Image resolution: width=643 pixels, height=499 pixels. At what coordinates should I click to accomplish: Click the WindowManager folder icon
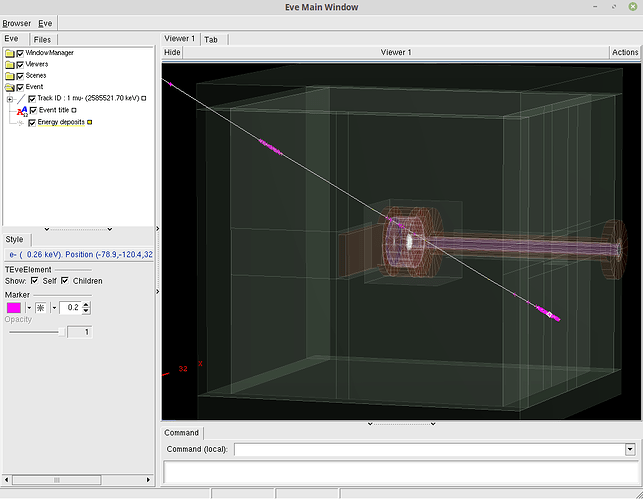(10, 53)
